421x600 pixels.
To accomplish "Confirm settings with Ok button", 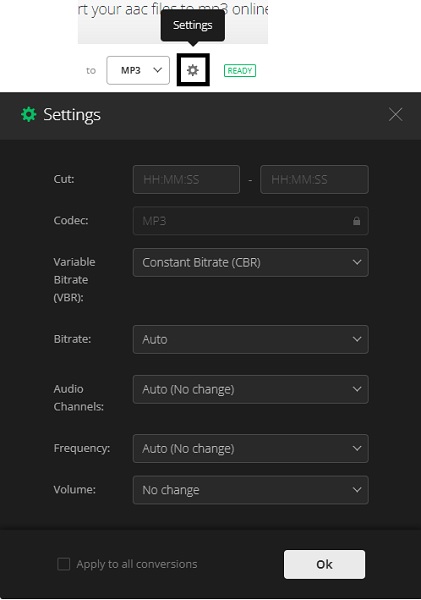I will 325,564.
